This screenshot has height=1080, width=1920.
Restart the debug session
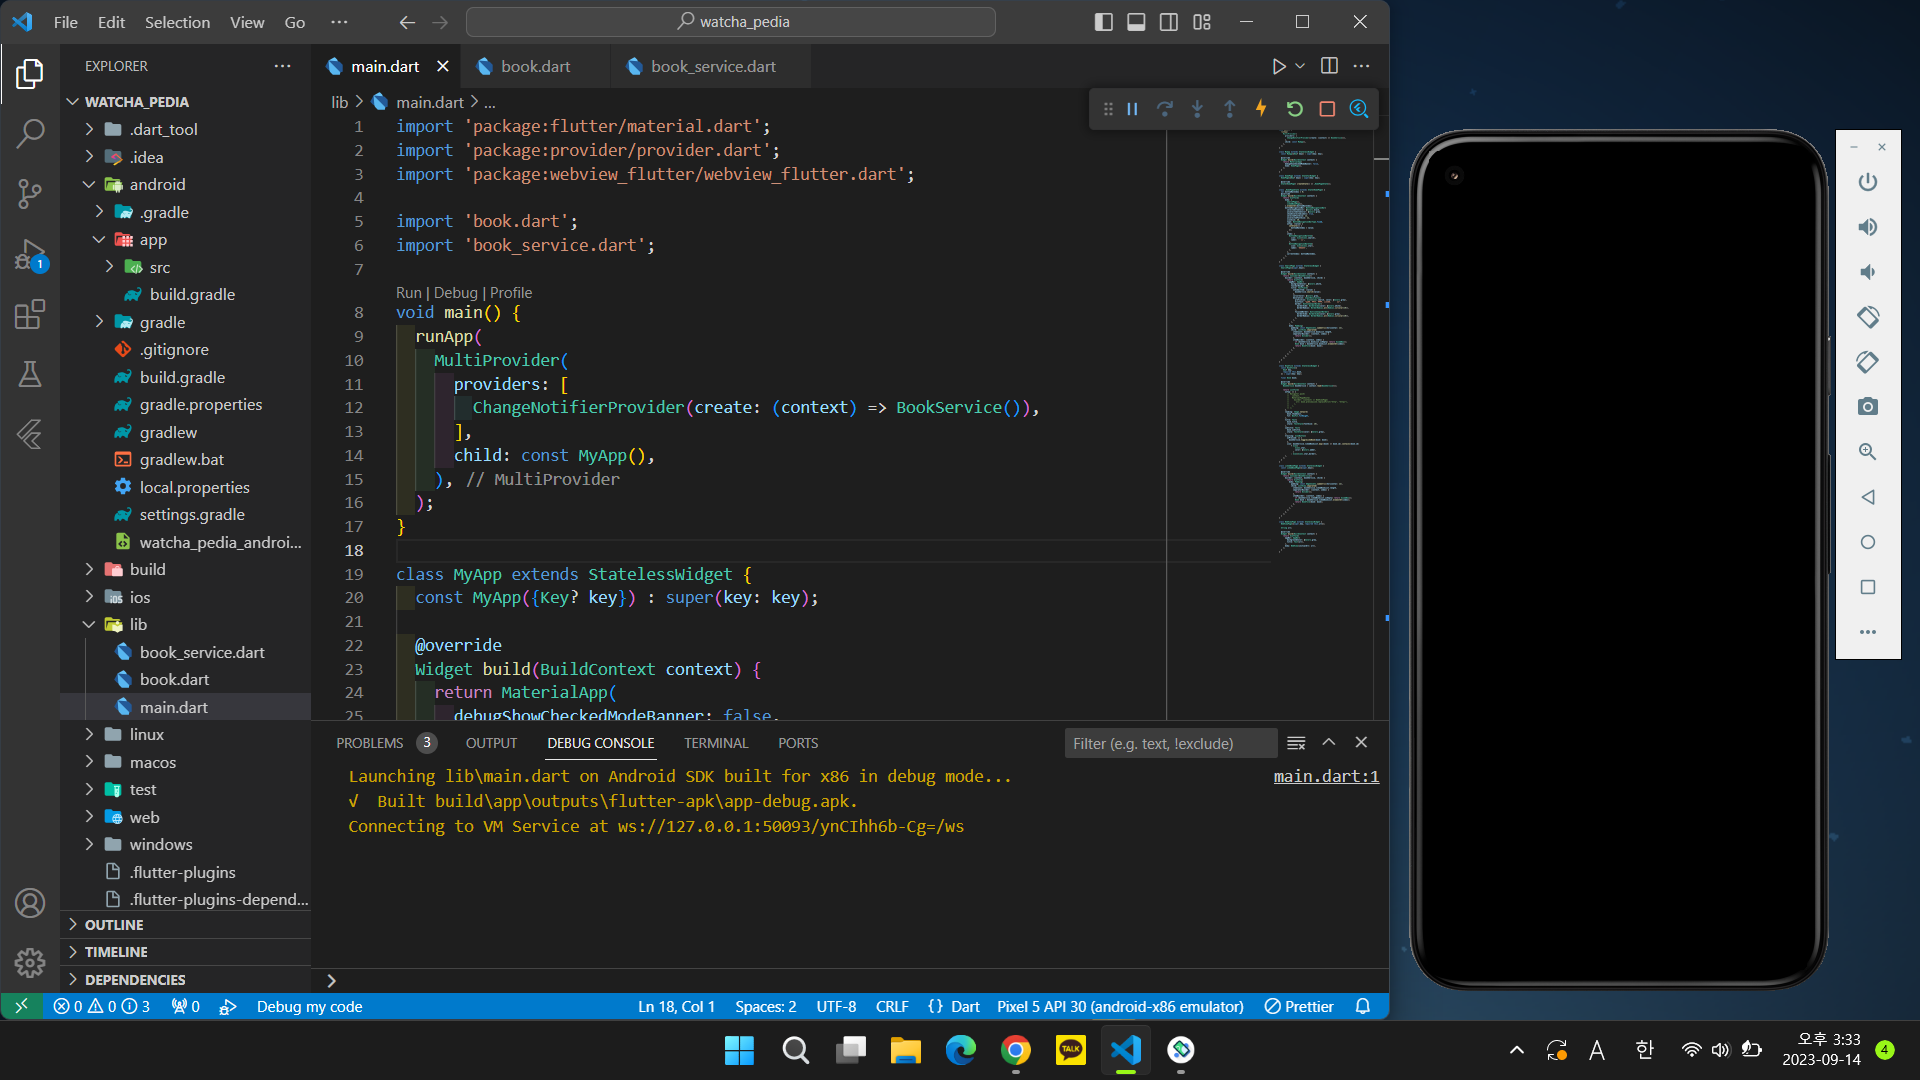(1295, 109)
